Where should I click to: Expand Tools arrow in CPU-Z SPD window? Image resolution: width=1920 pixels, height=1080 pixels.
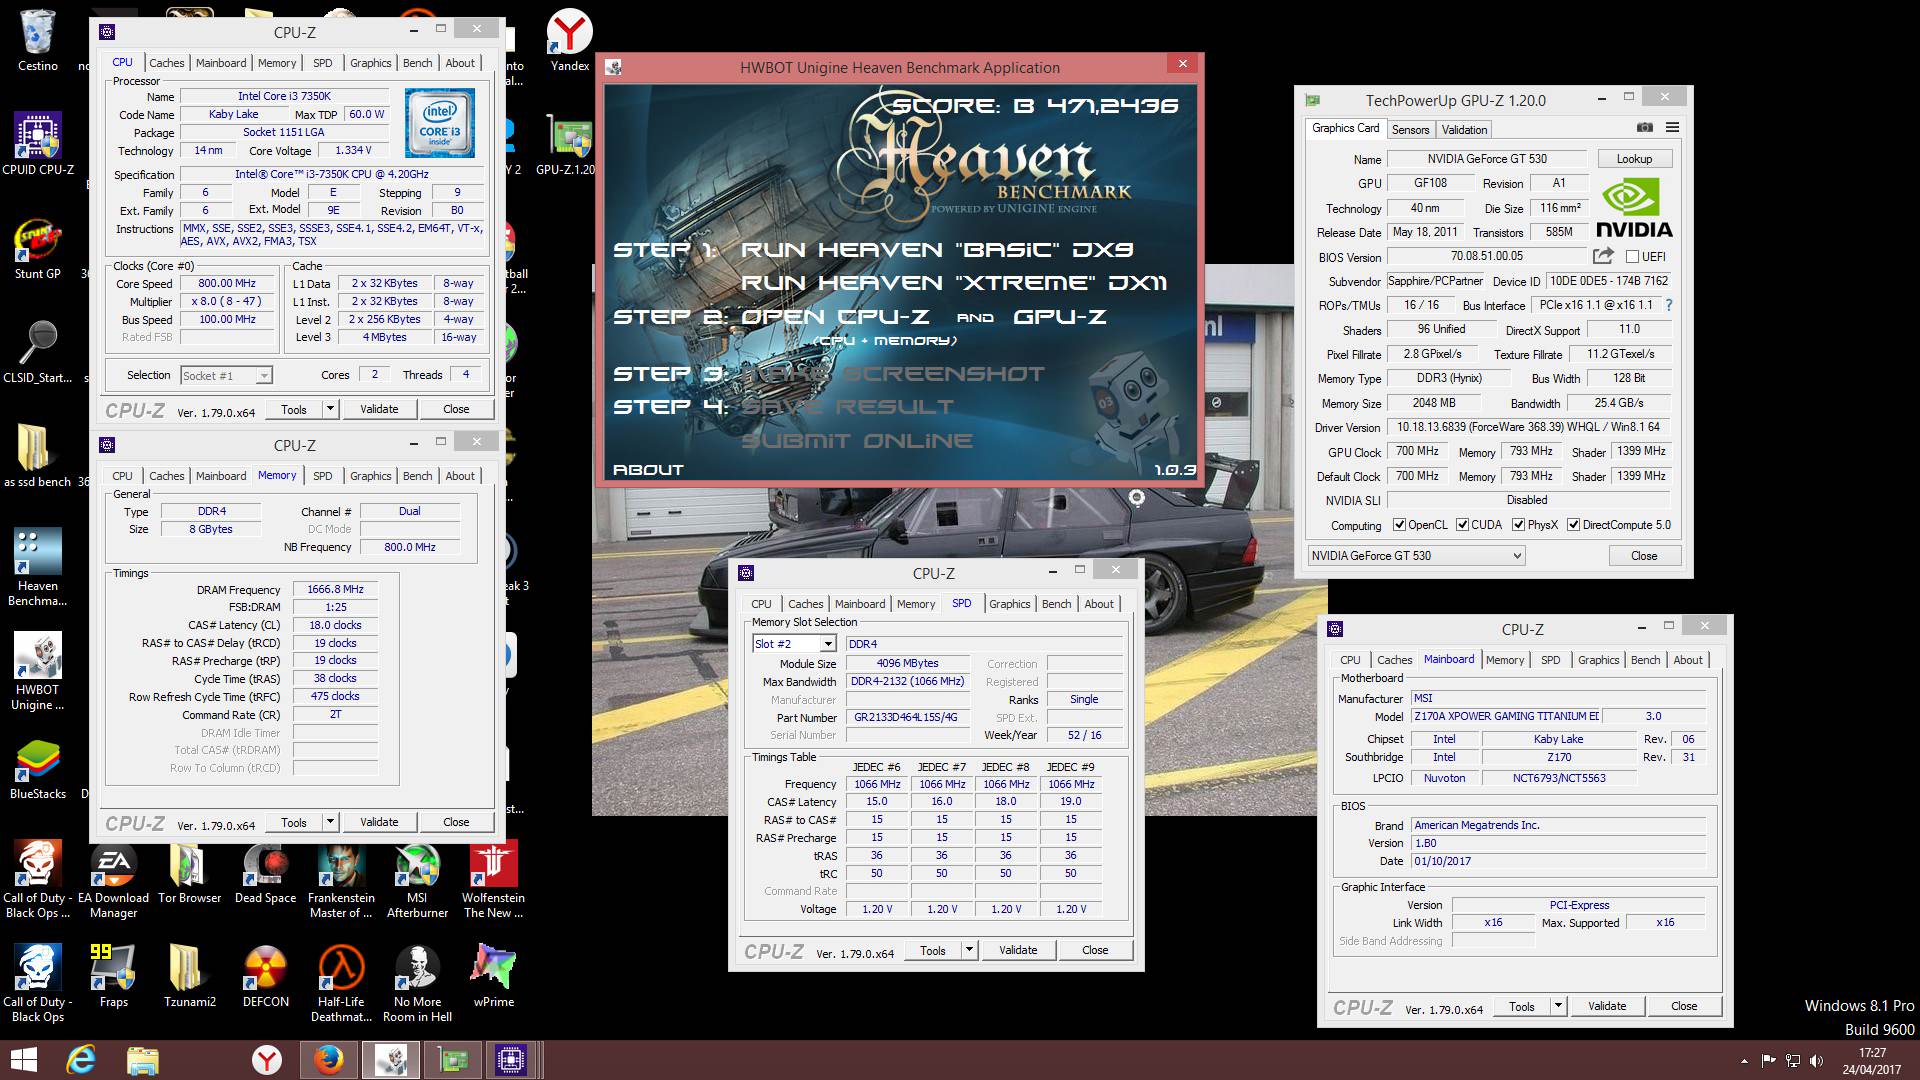[x=969, y=950]
